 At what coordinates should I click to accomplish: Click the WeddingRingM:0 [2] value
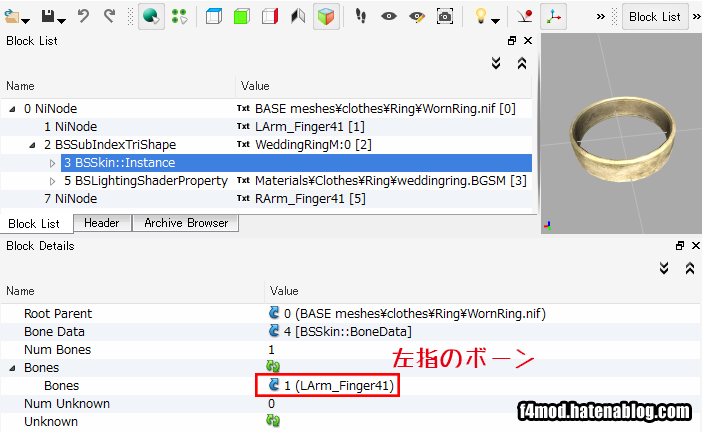click(x=313, y=145)
